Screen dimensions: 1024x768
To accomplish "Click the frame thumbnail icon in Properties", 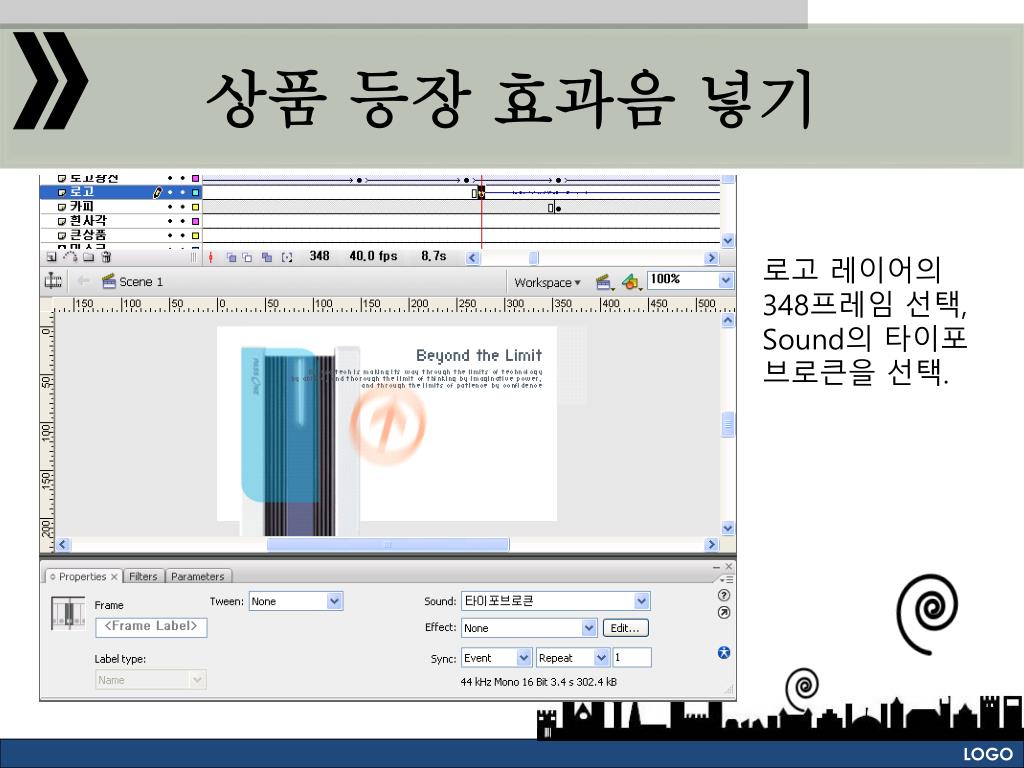I will coord(68,613).
